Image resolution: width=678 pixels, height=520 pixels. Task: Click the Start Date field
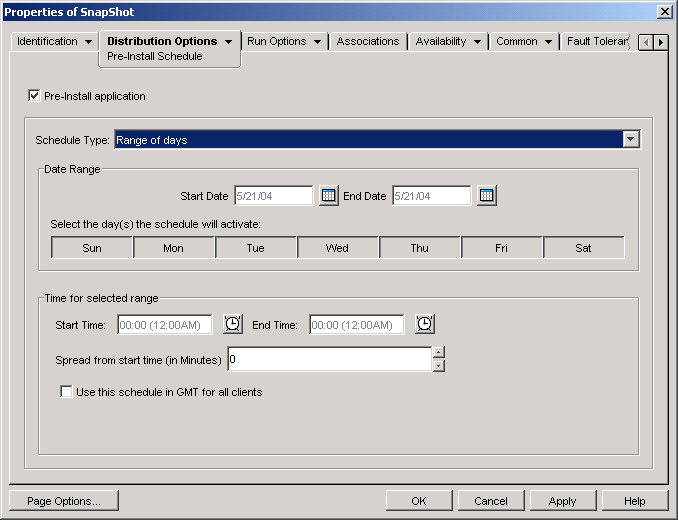tap(274, 196)
